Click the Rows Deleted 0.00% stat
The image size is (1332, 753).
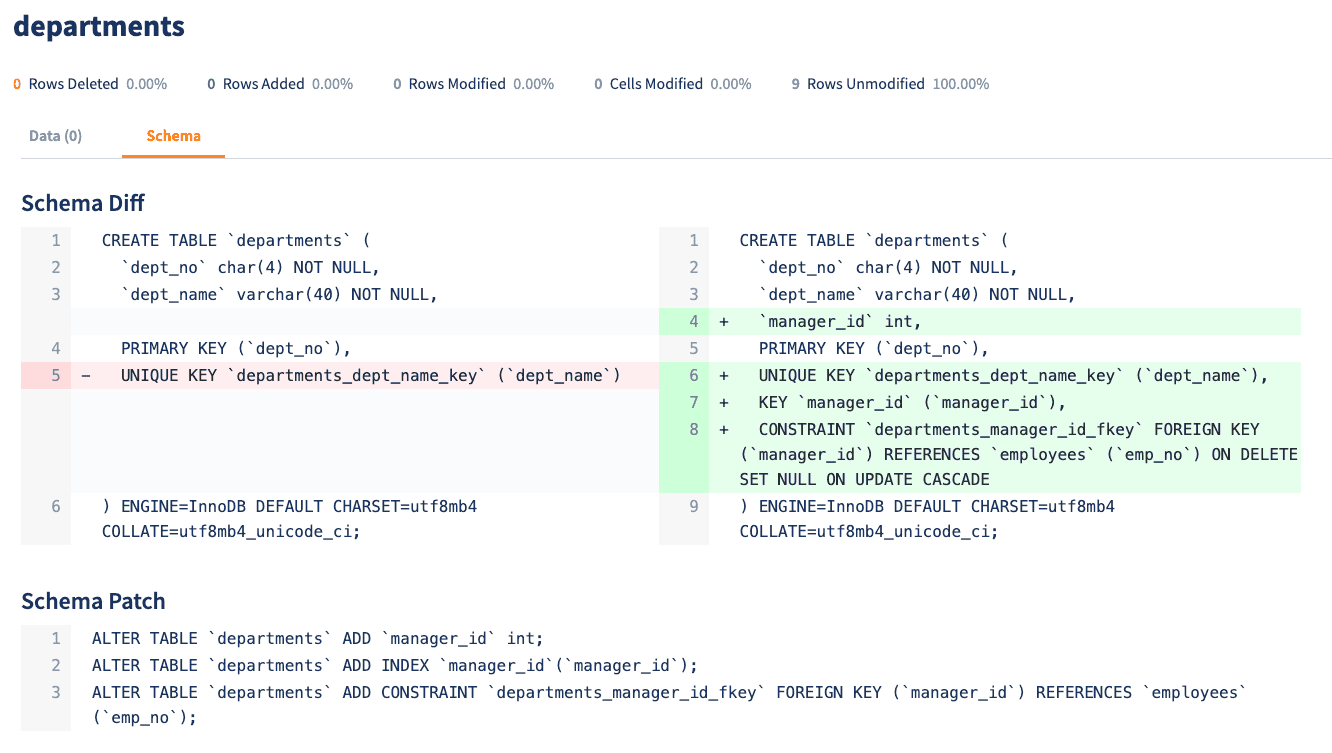pos(90,84)
